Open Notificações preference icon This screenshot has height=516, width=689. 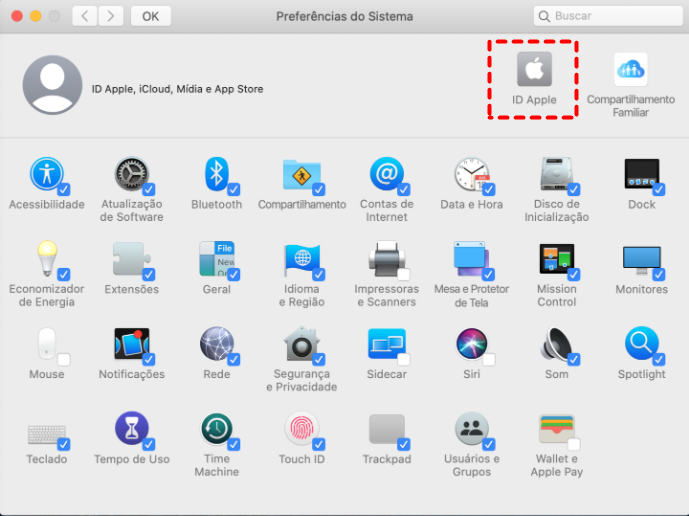(131, 344)
